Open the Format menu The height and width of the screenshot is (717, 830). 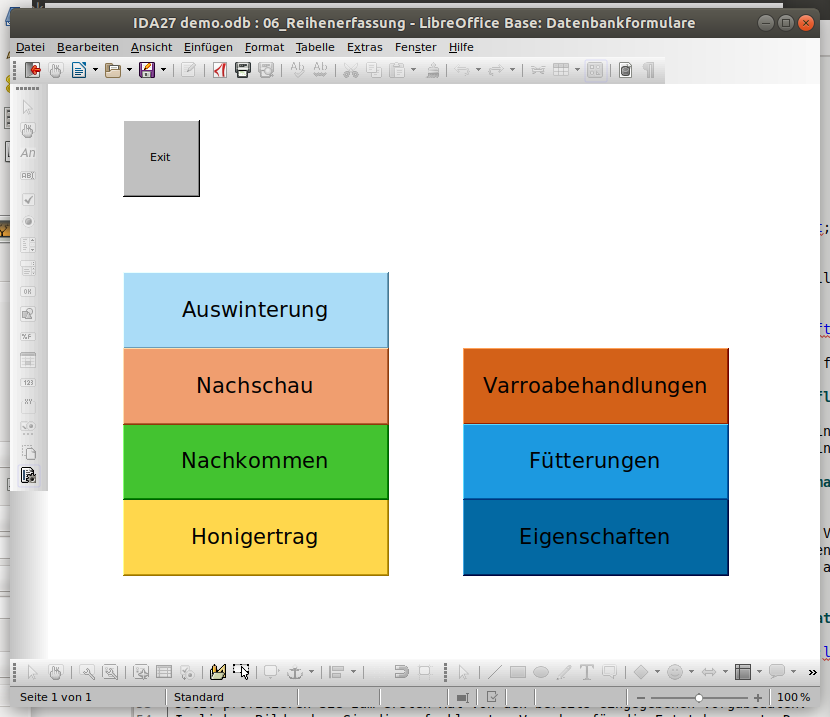click(x=264, y=47)
